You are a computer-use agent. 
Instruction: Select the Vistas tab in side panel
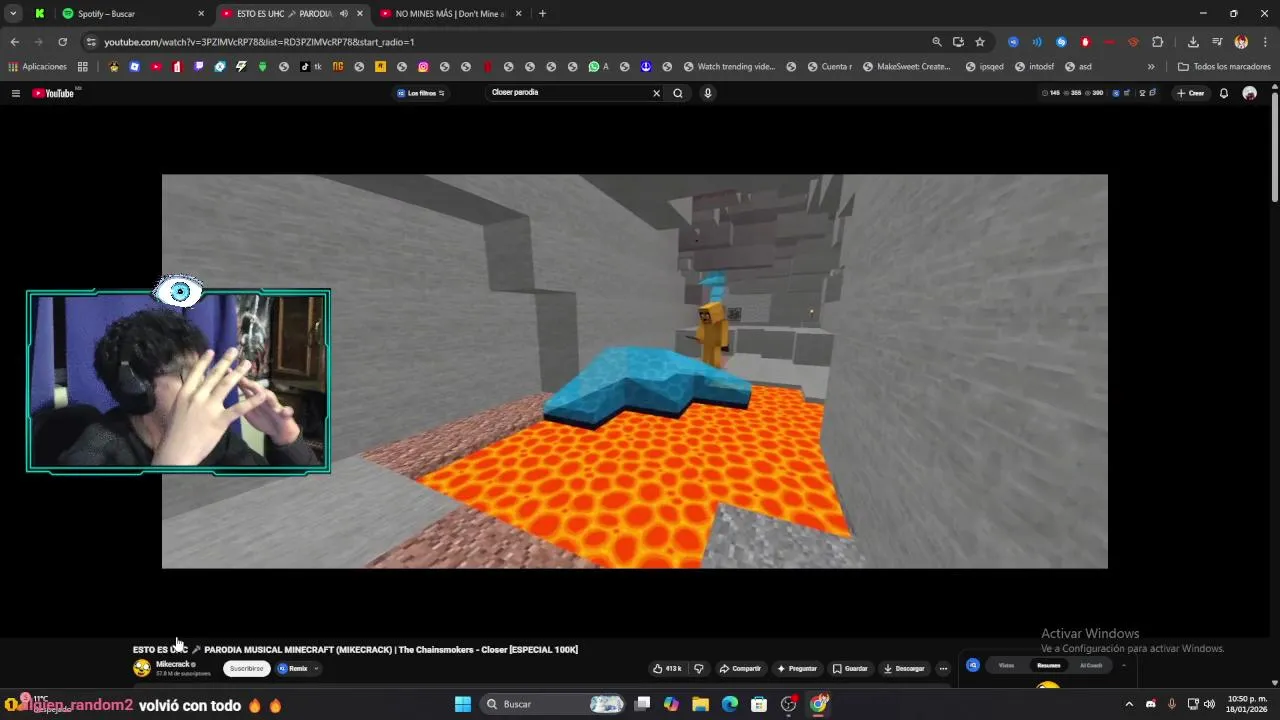[x=1006, y=665]
